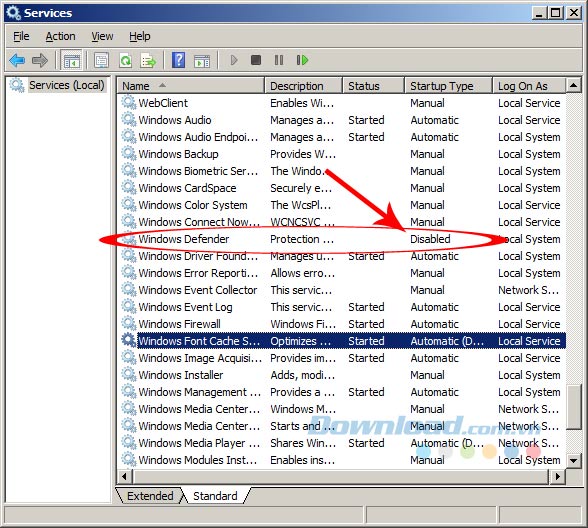
Task: Click the gear icon beside Windows Font Cache
Action: coord(129,340)
